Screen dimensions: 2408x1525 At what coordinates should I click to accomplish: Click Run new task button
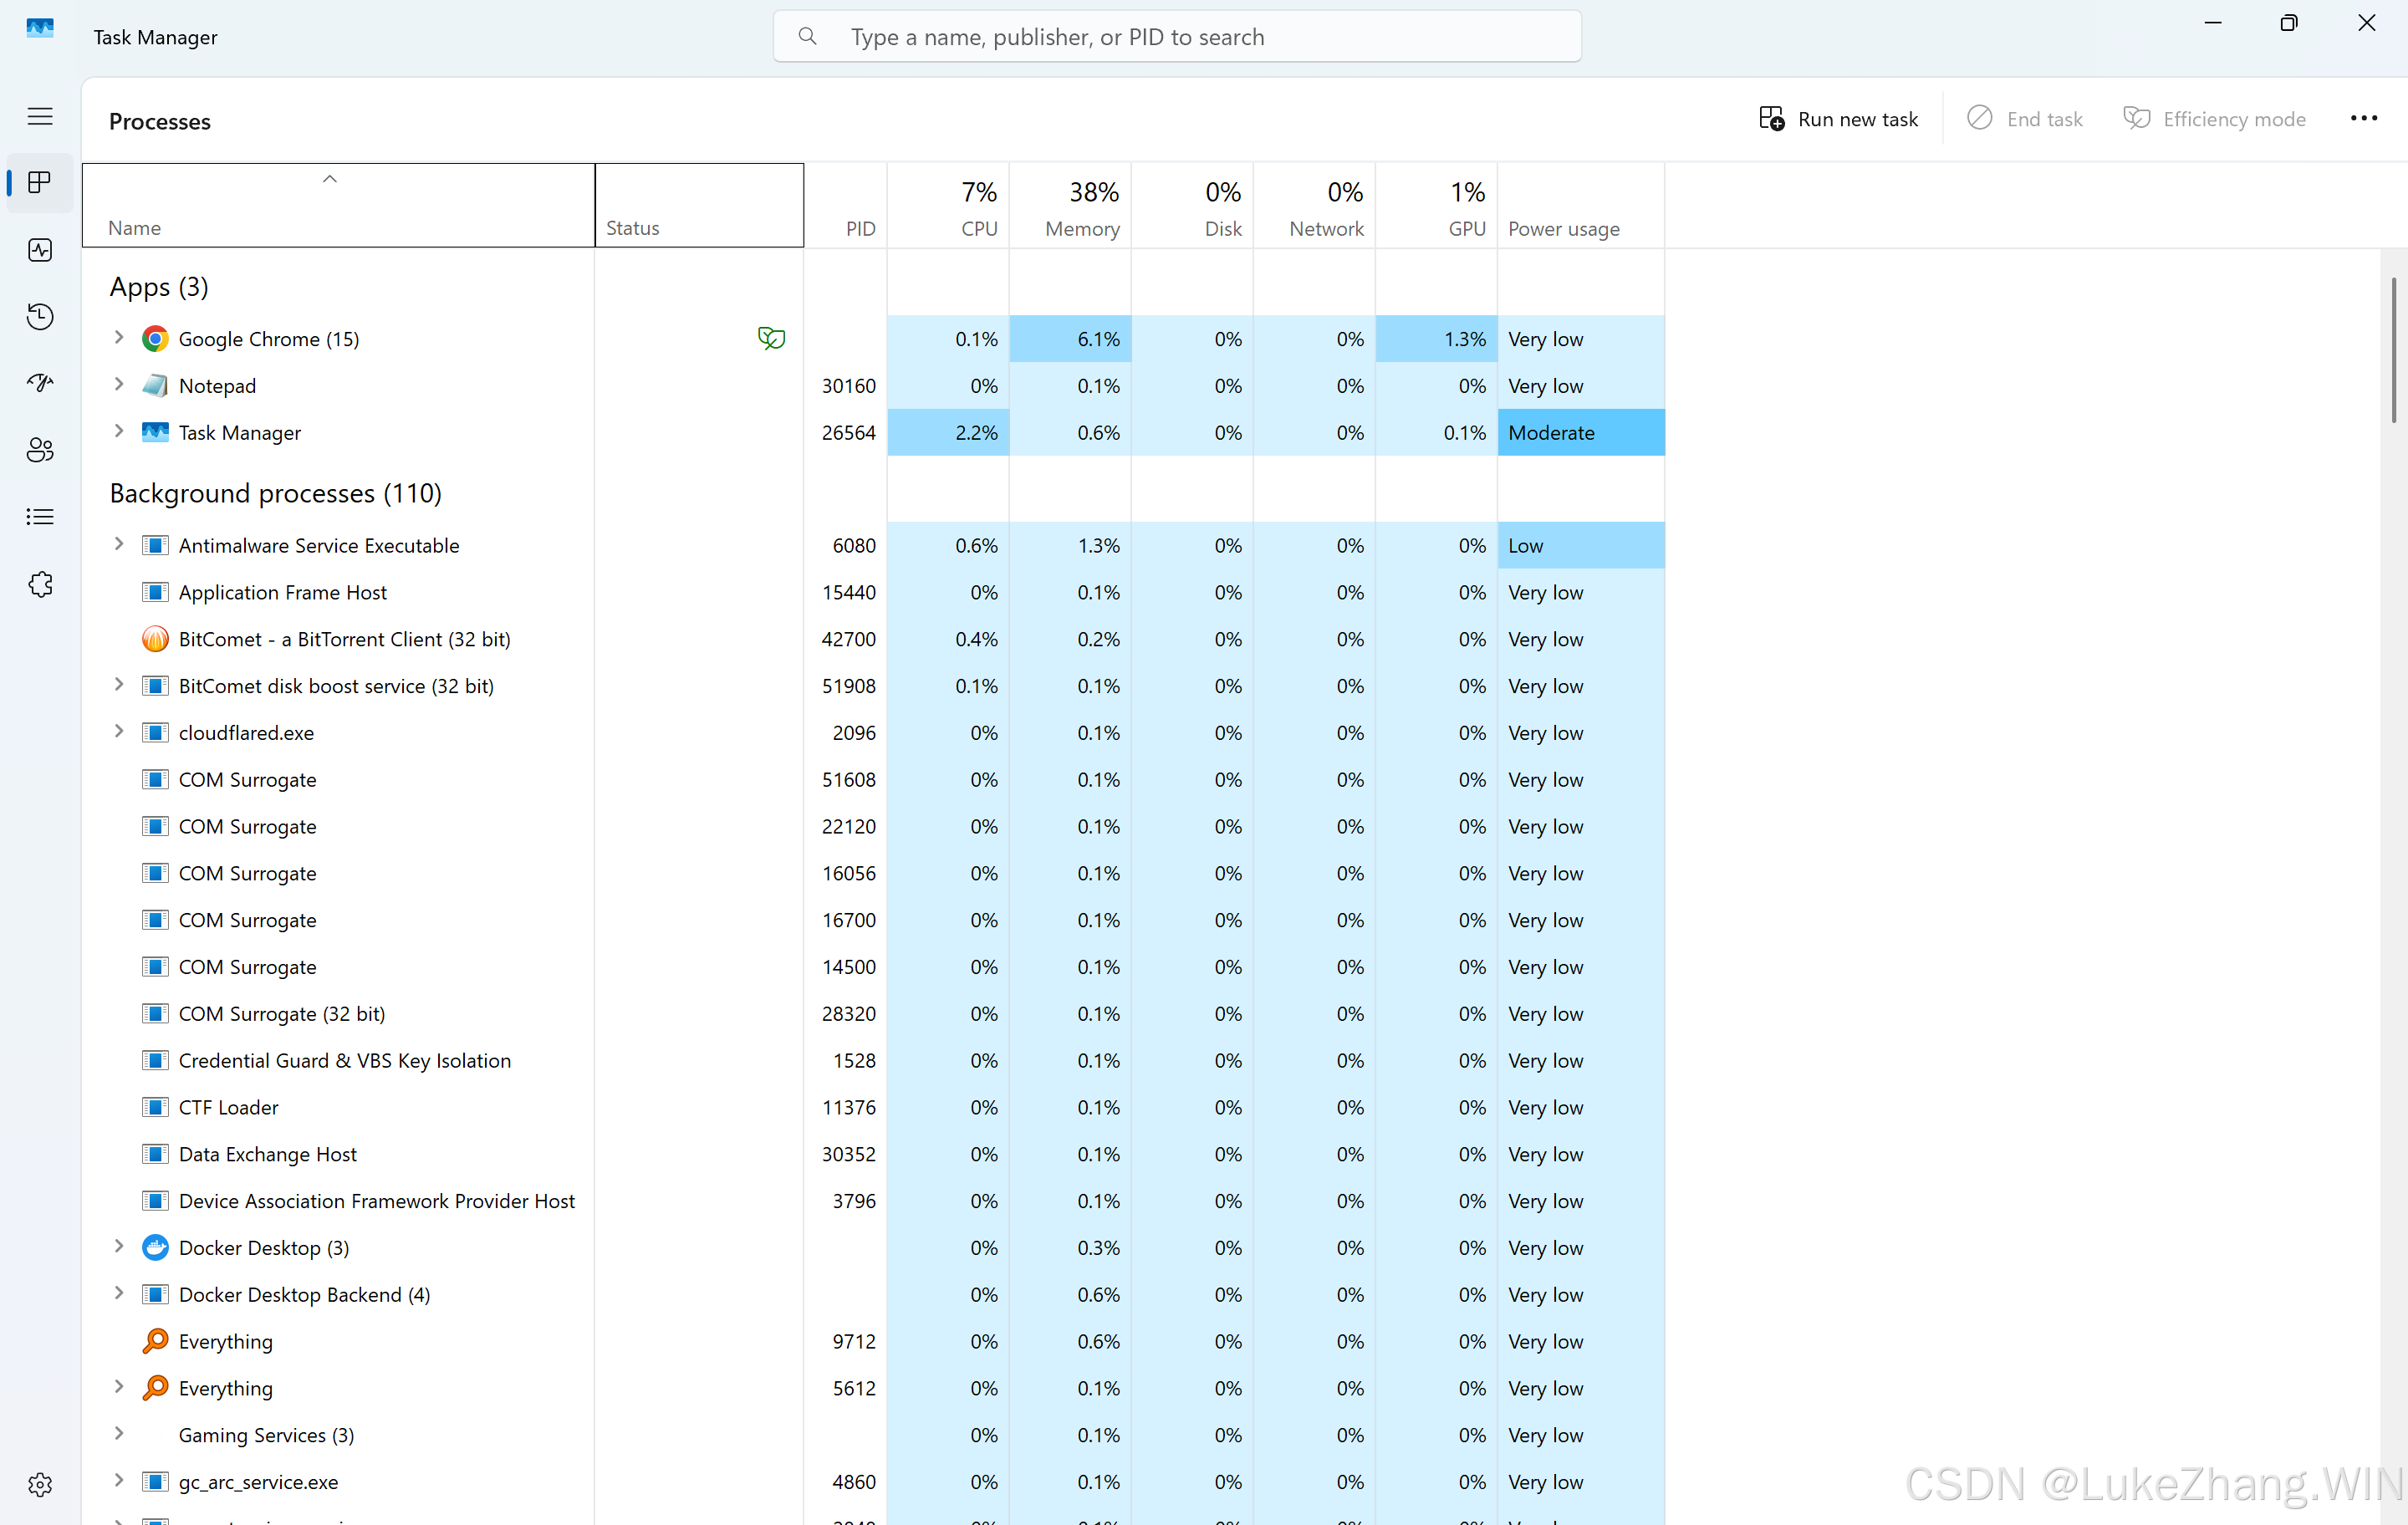(1838, 119)
